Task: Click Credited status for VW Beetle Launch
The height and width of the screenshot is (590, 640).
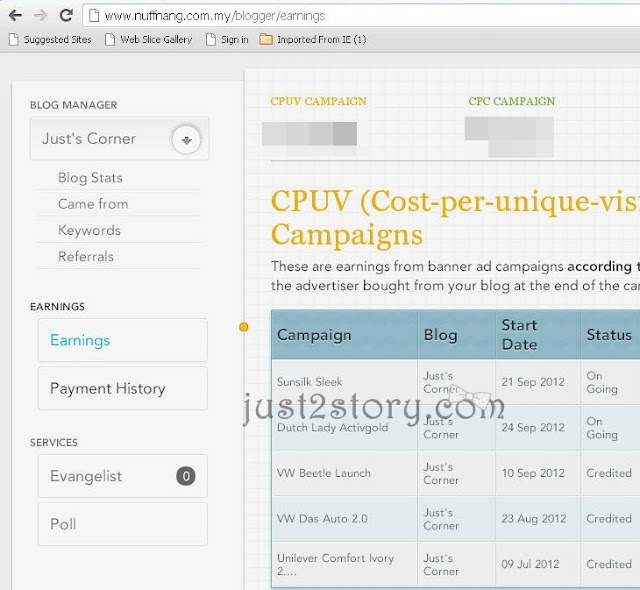Action: click(x=609, y=473)
